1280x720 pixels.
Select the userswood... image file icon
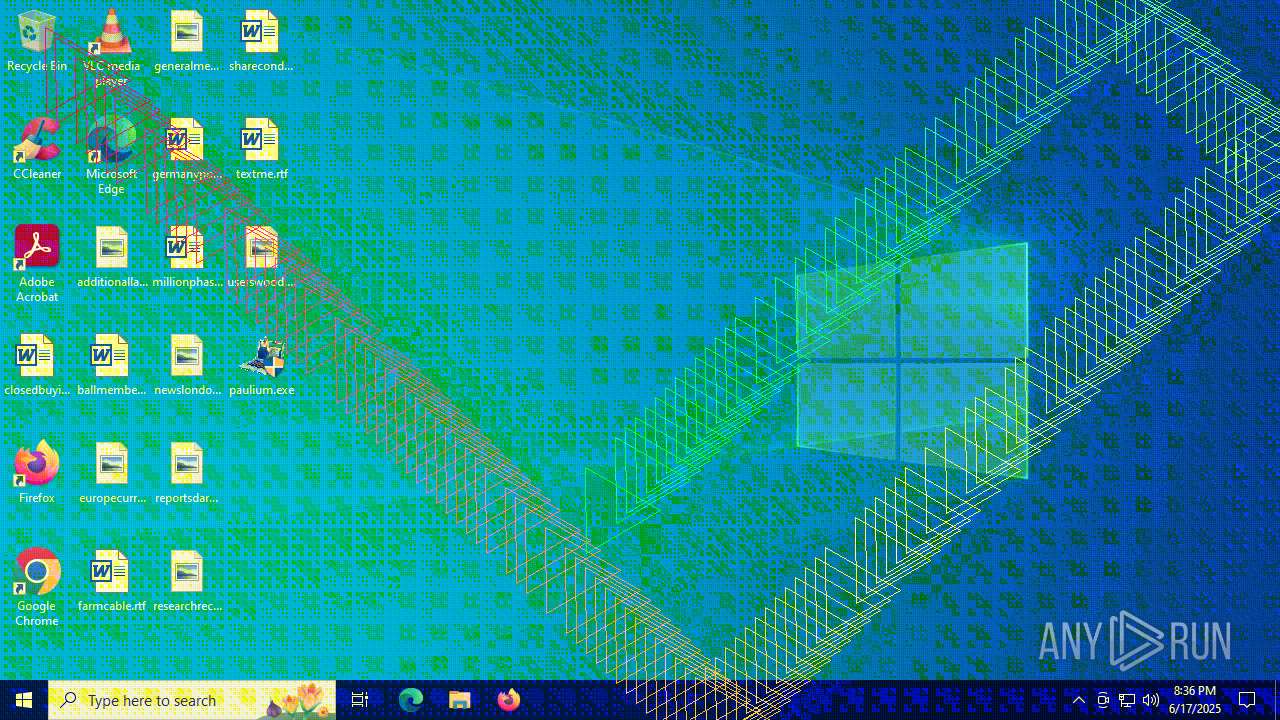(x=261, y=258)
